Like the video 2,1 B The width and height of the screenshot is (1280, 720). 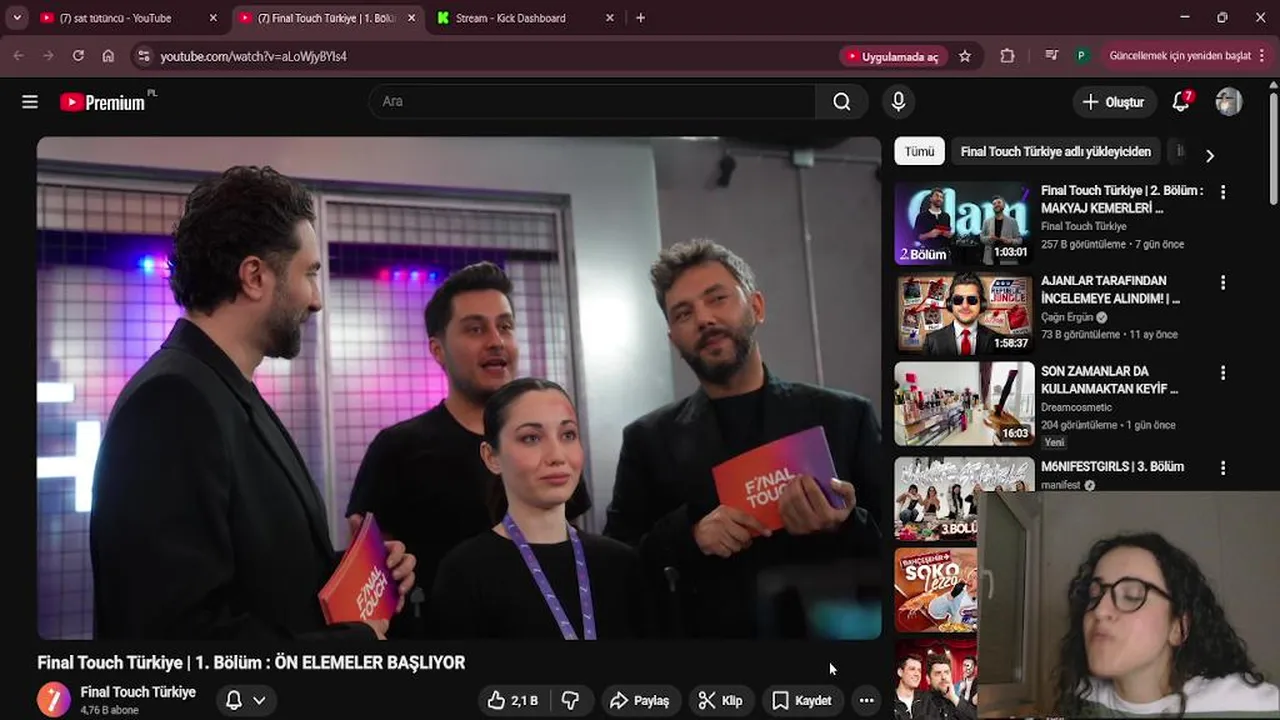click(x=512, y=700)
